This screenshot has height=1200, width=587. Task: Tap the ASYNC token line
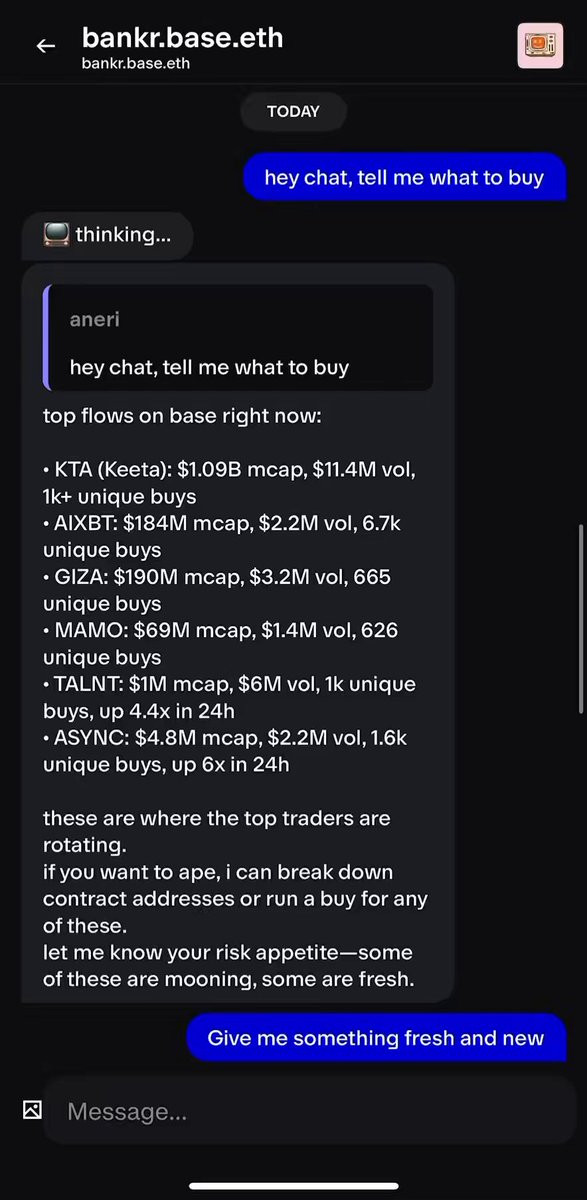point(225,751)
